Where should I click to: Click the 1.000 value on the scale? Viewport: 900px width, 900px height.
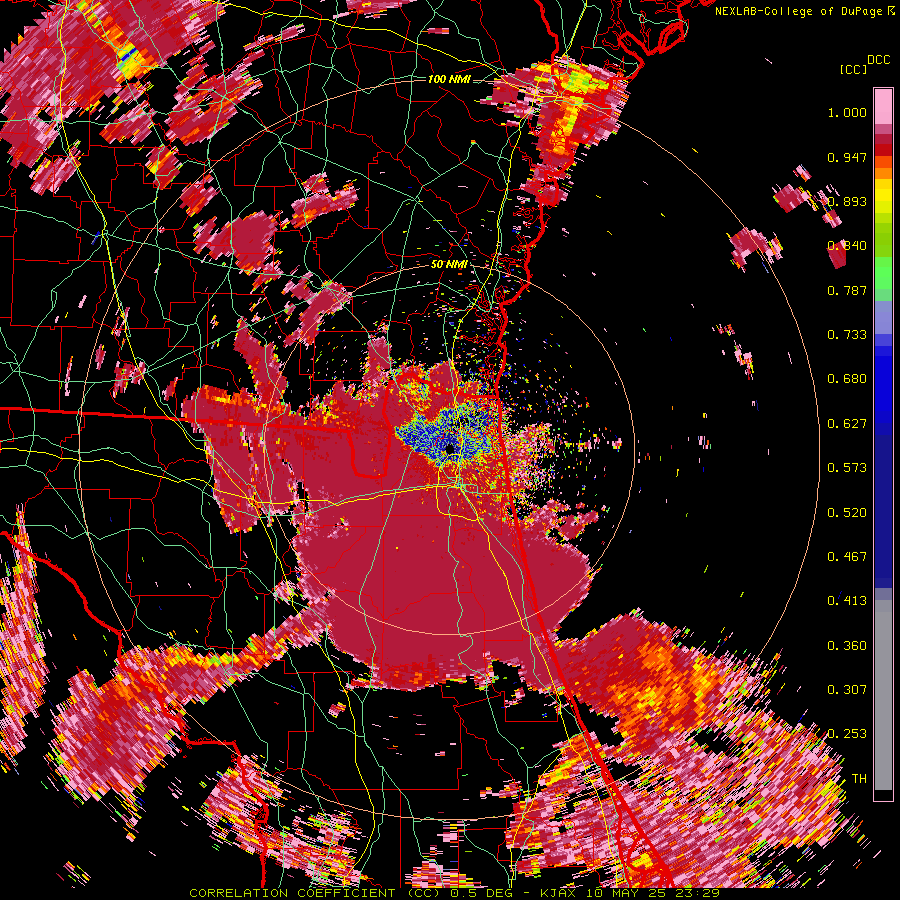847,112
